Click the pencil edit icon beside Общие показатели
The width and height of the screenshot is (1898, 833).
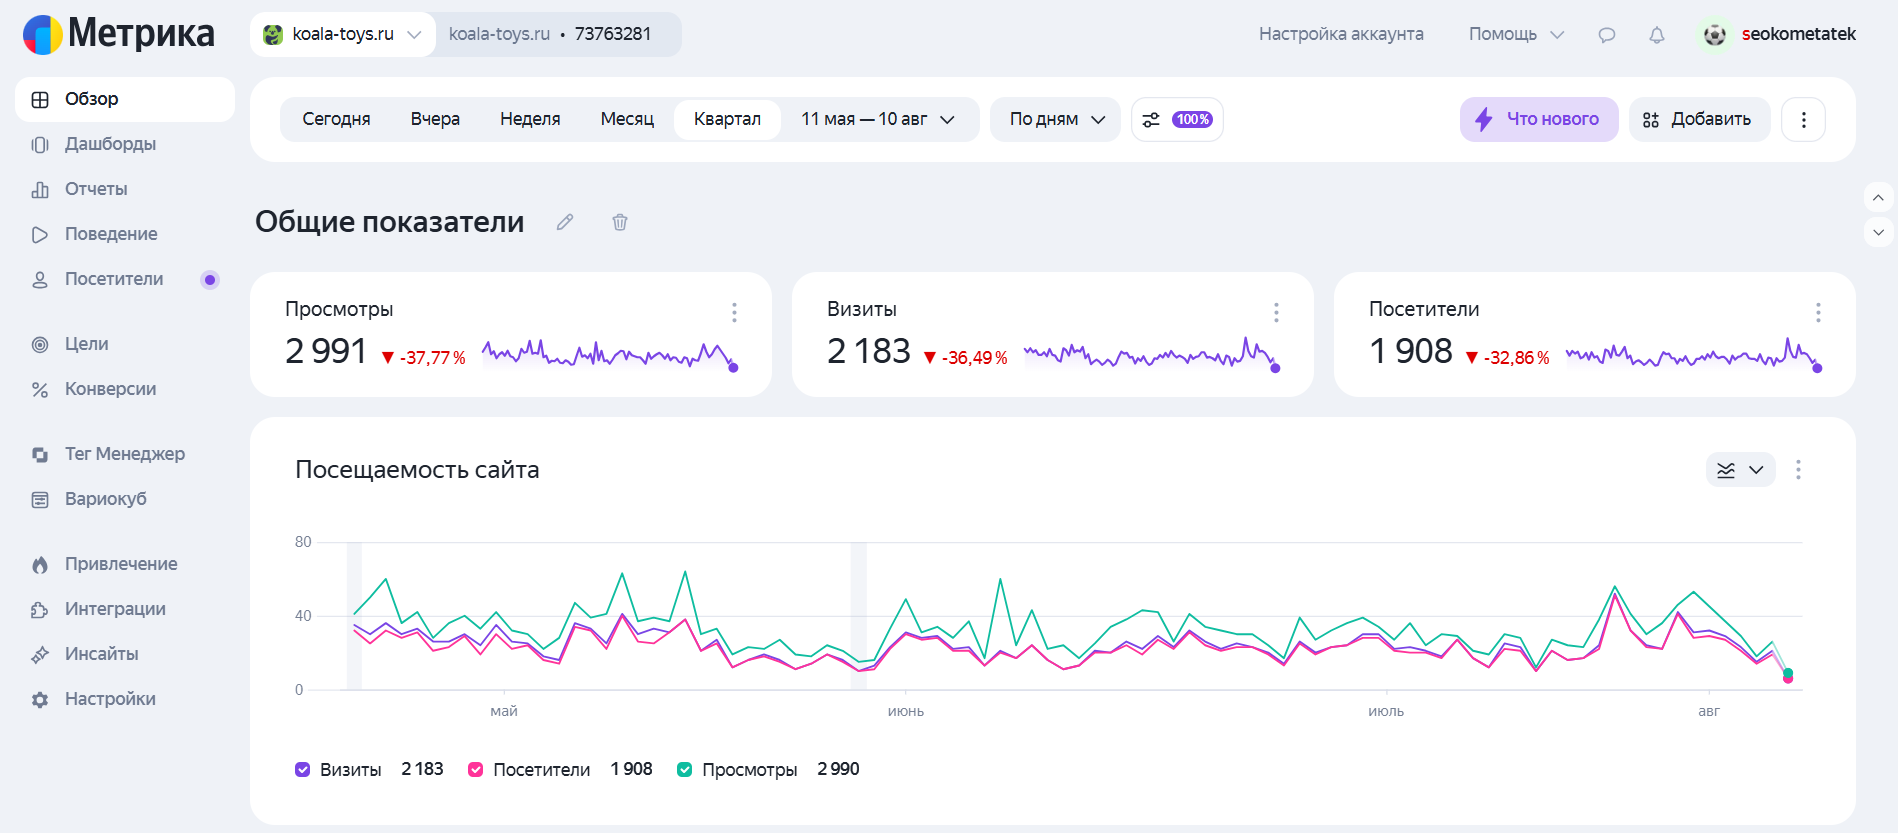pos(565,222)
